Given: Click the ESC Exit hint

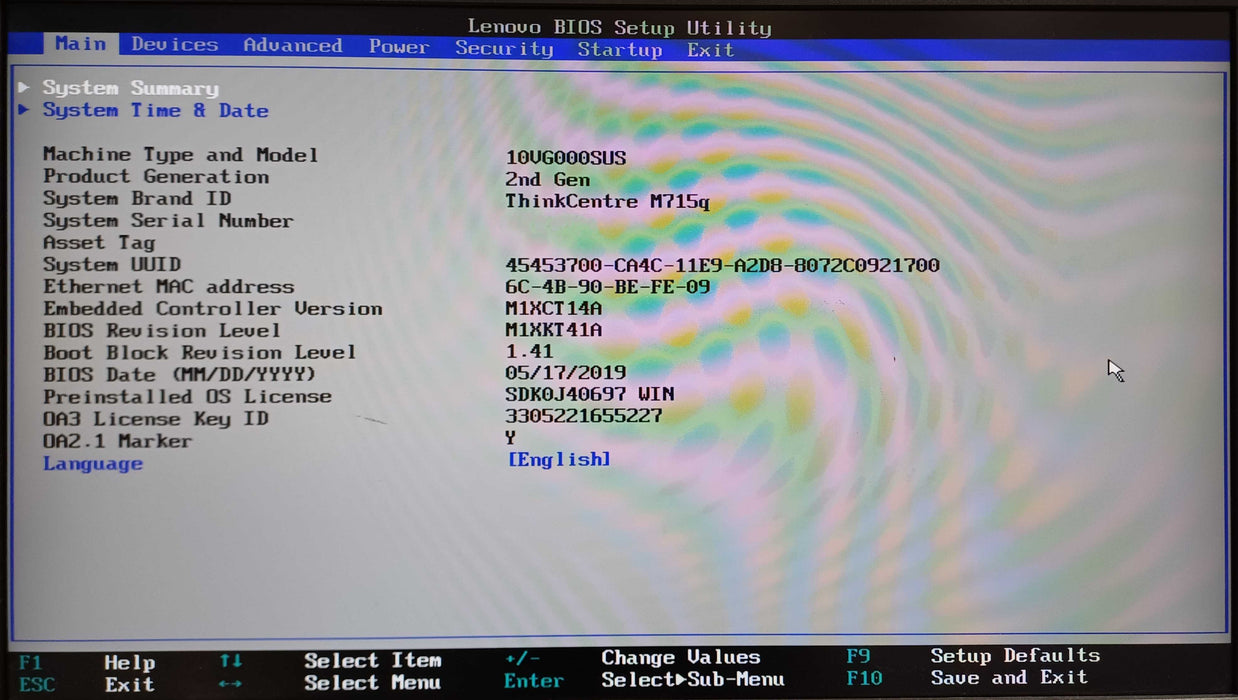Looking at the screenshot, I should pyautogui.click(x=87, y=685).
